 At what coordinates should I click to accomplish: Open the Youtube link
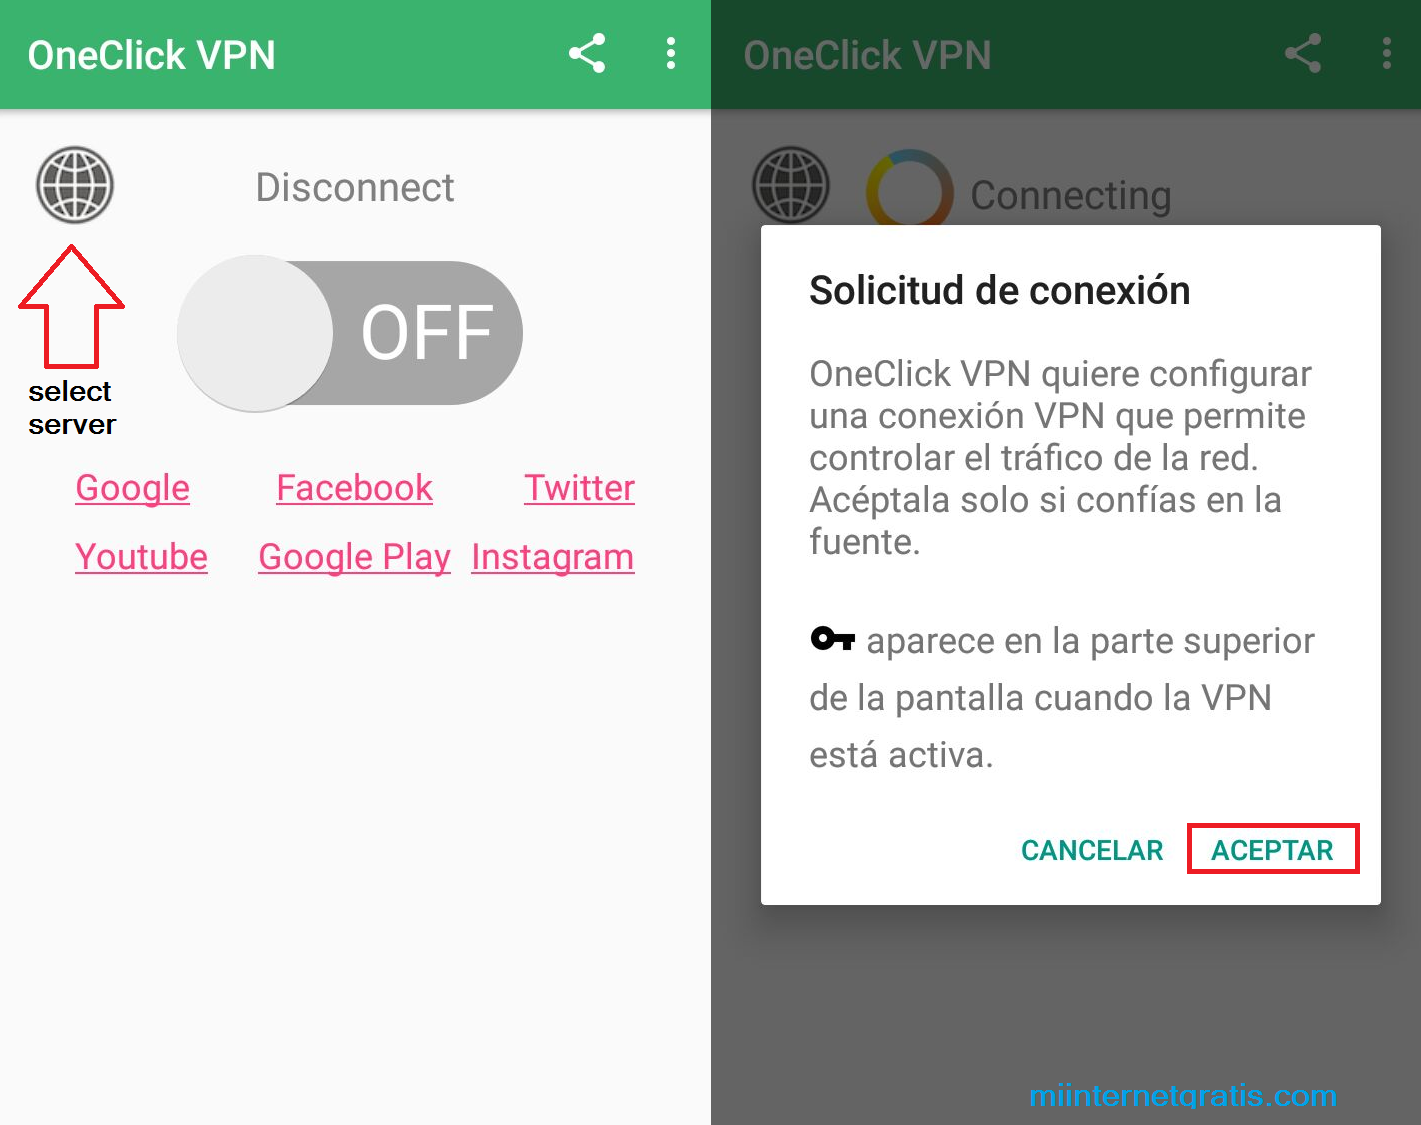(x=141, y=557)
